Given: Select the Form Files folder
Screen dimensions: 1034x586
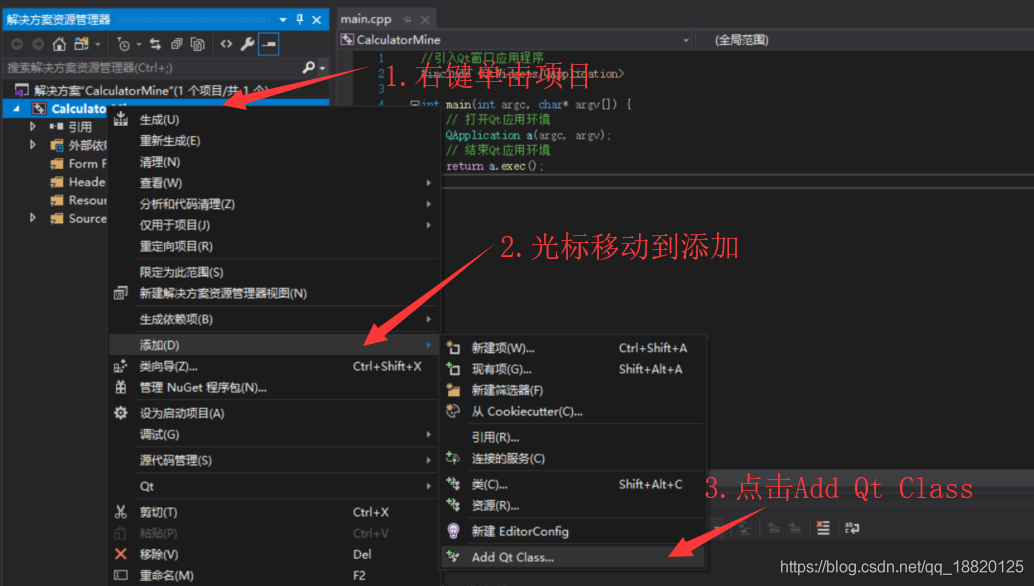Looking at the screenshot, I should point(78,163).
